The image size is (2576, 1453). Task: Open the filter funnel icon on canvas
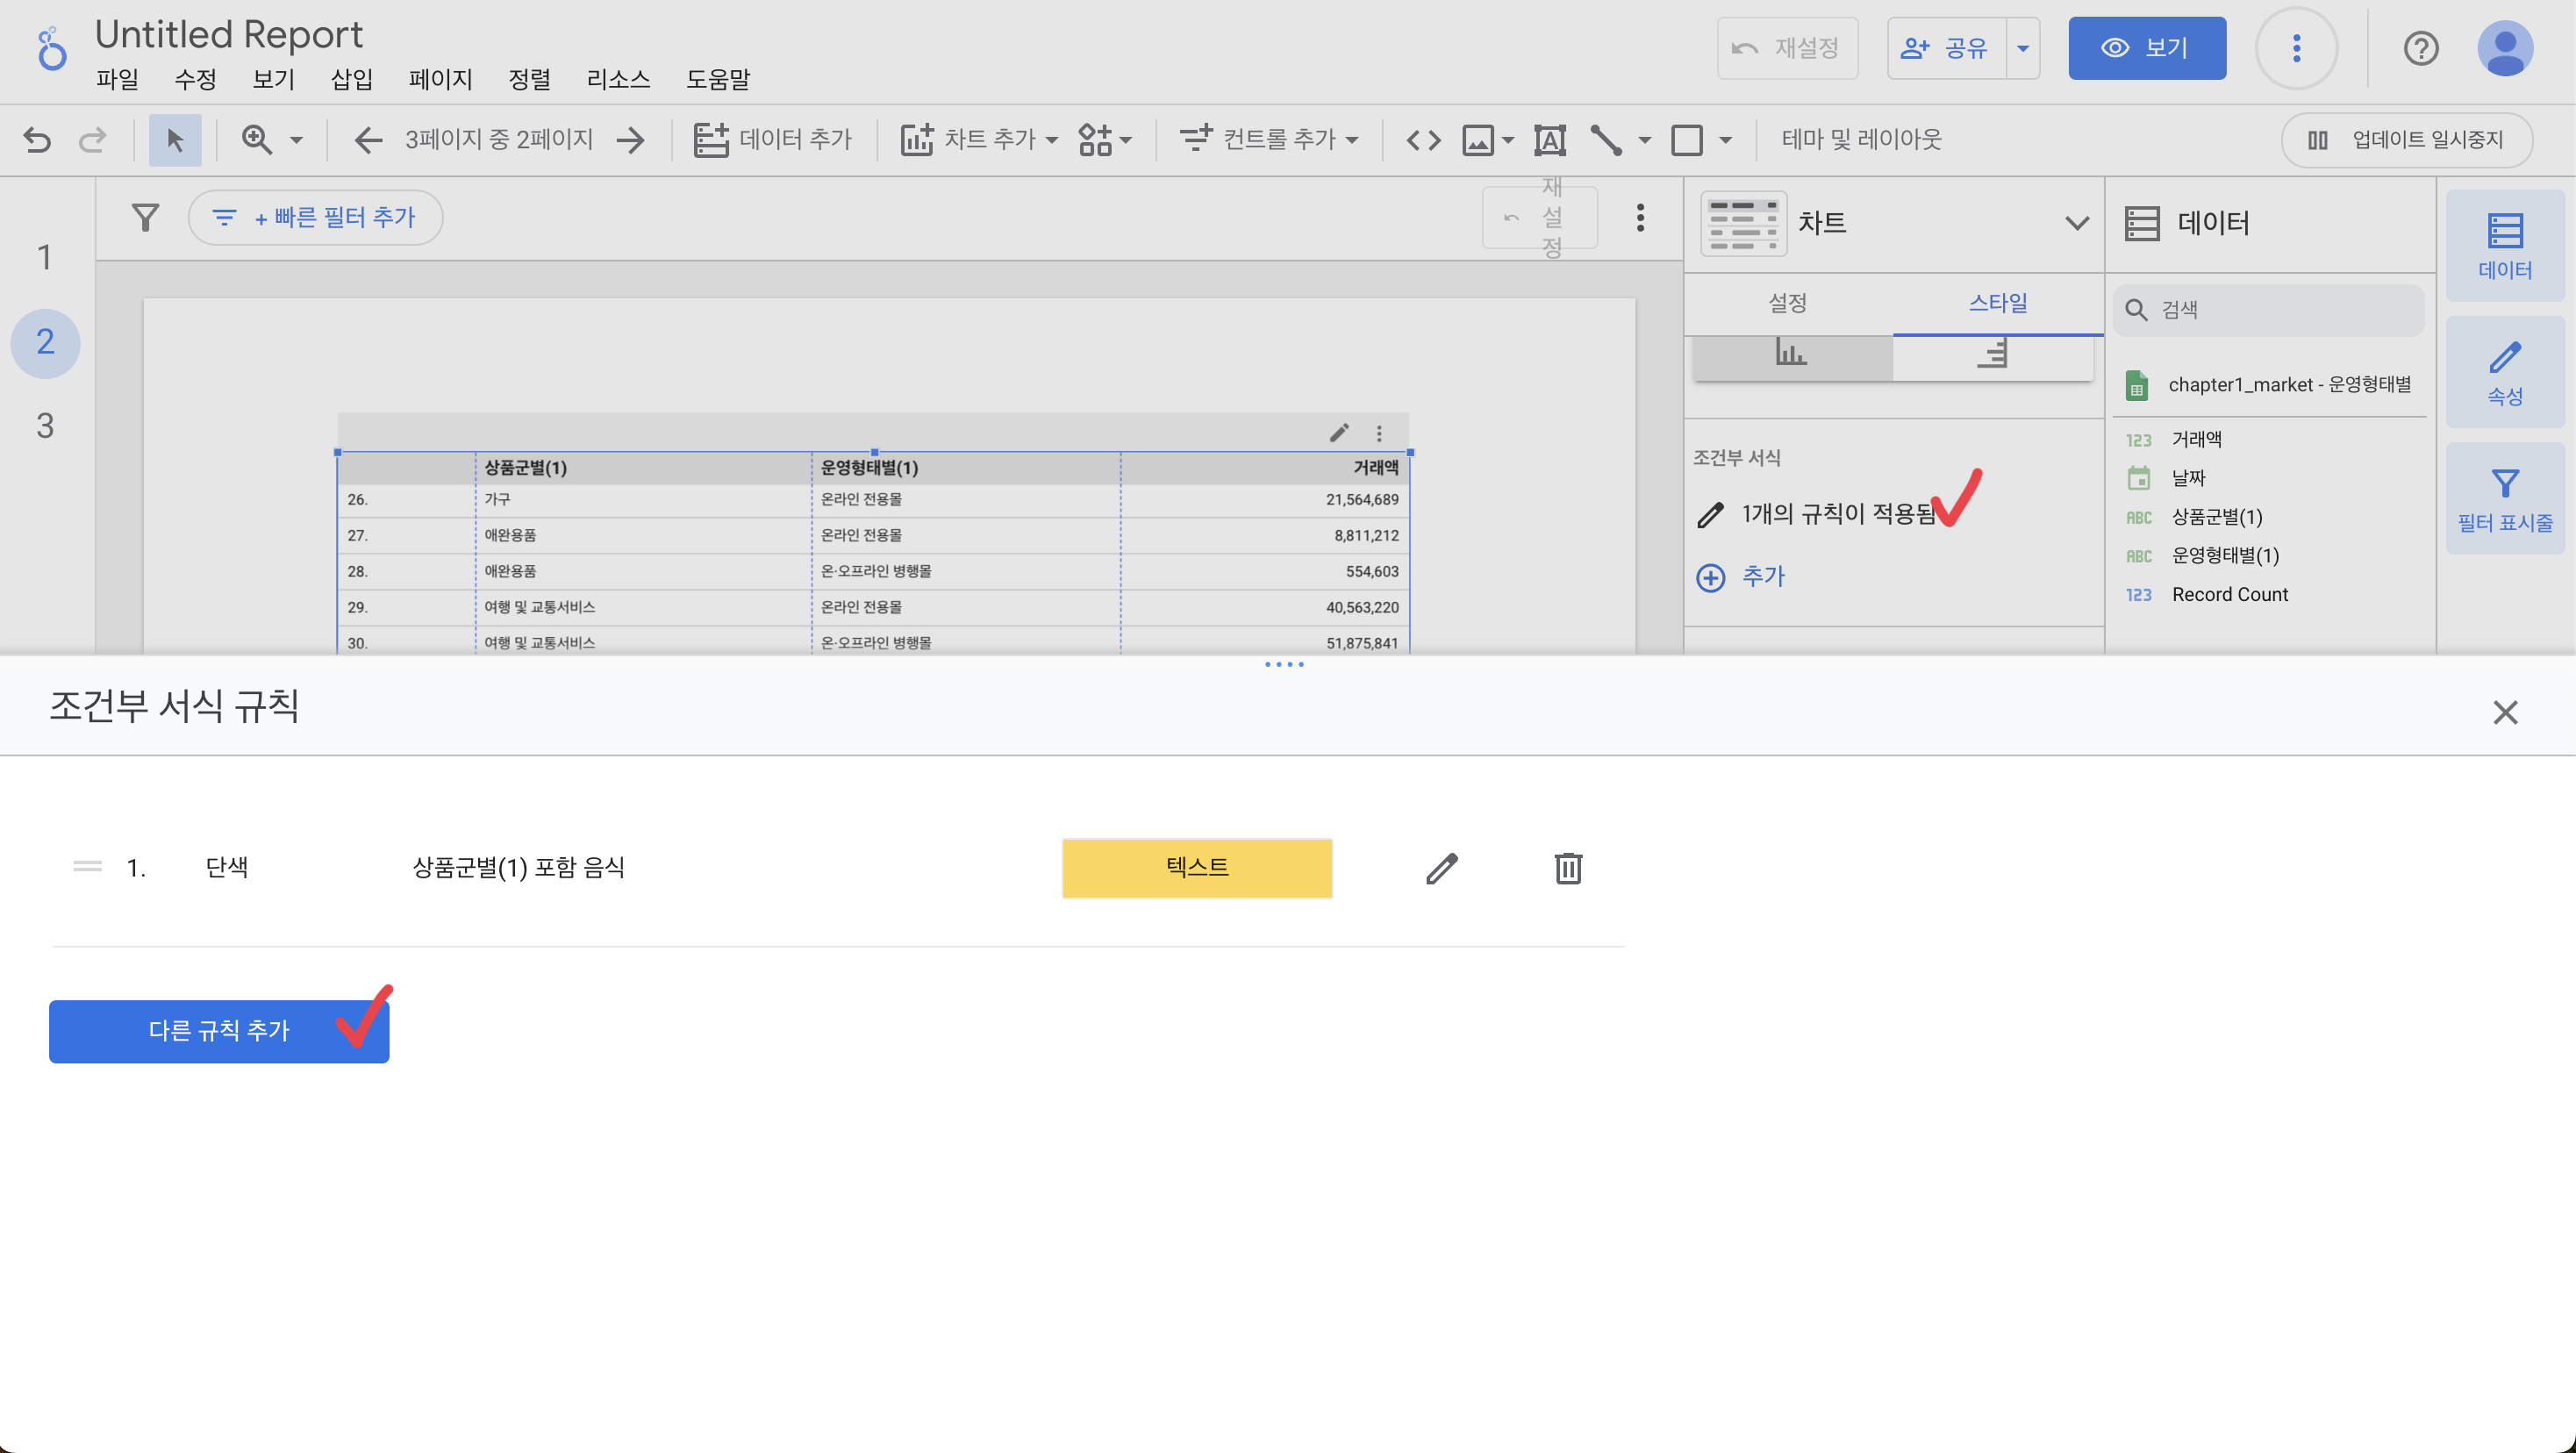pos(146,217)
